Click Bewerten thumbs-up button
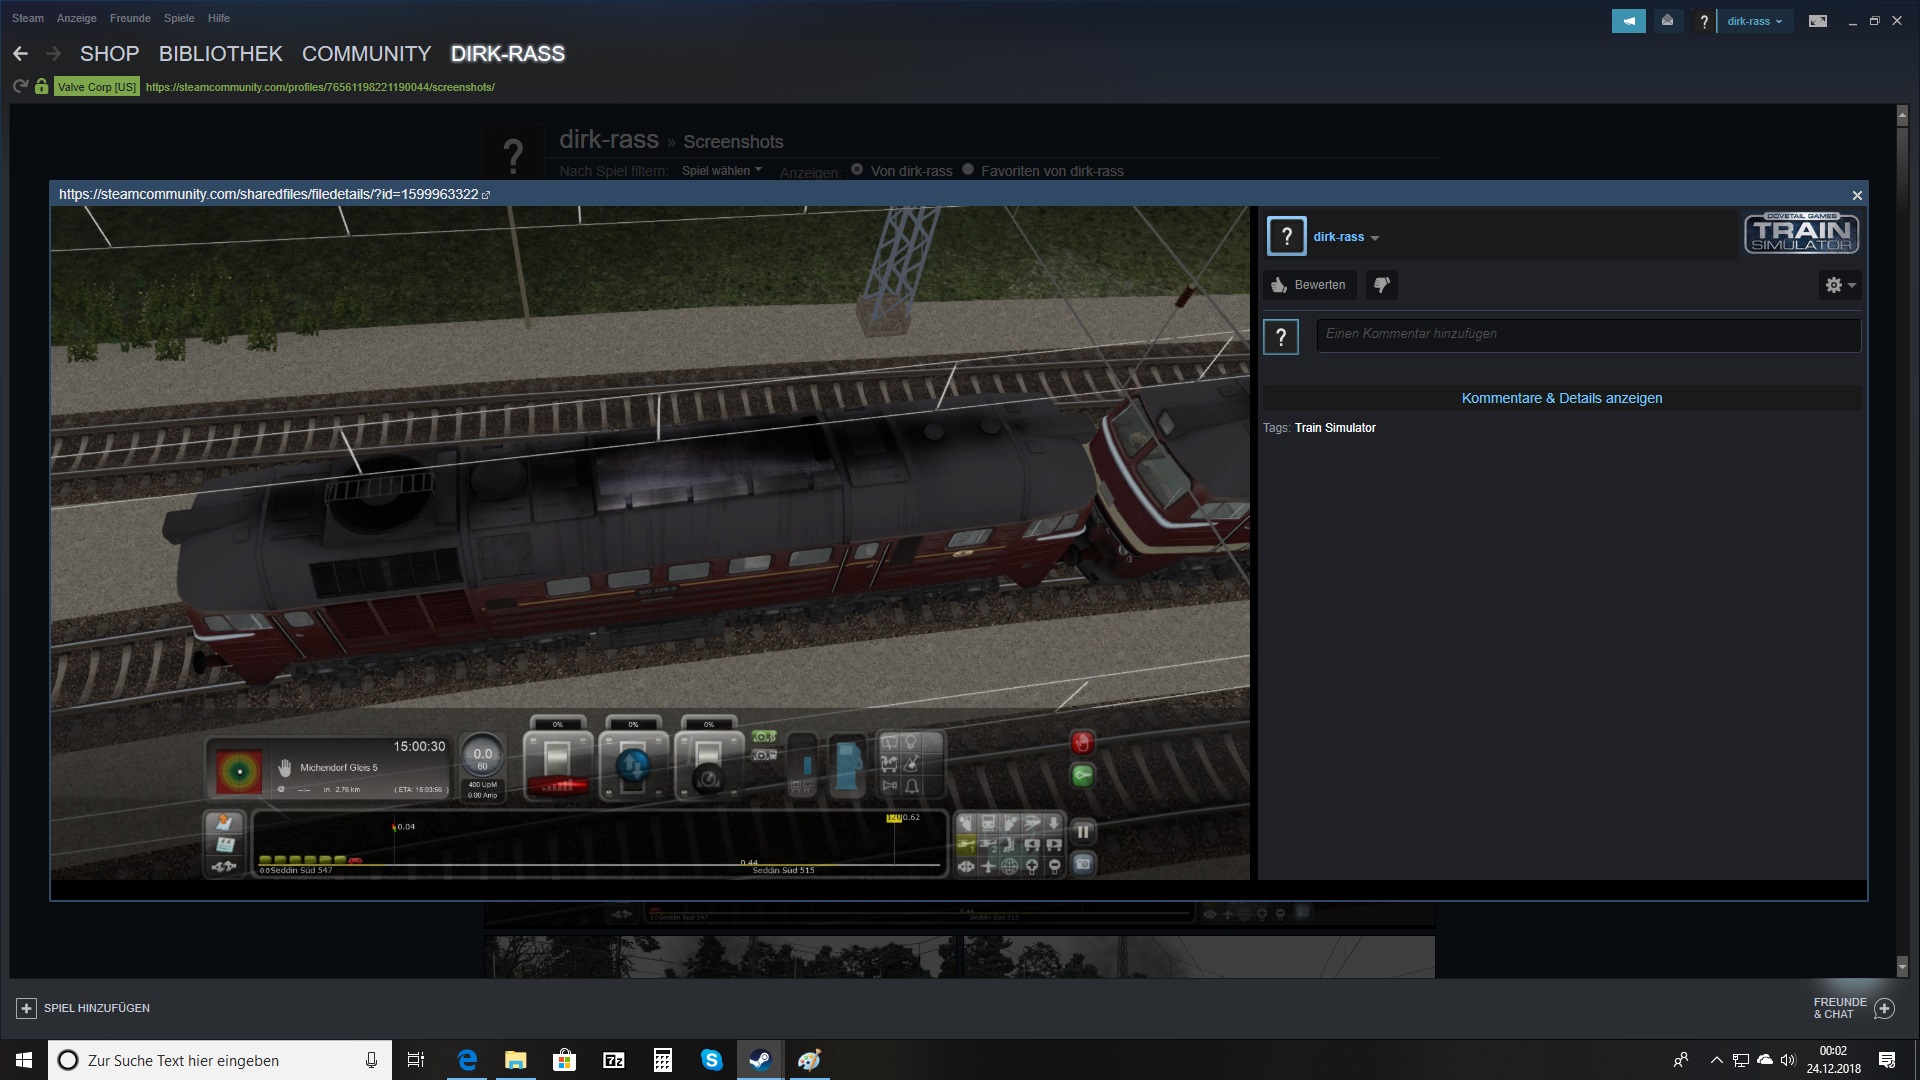The width and height of the screenshot is (1920, 1080). [x=1309, y=285]
